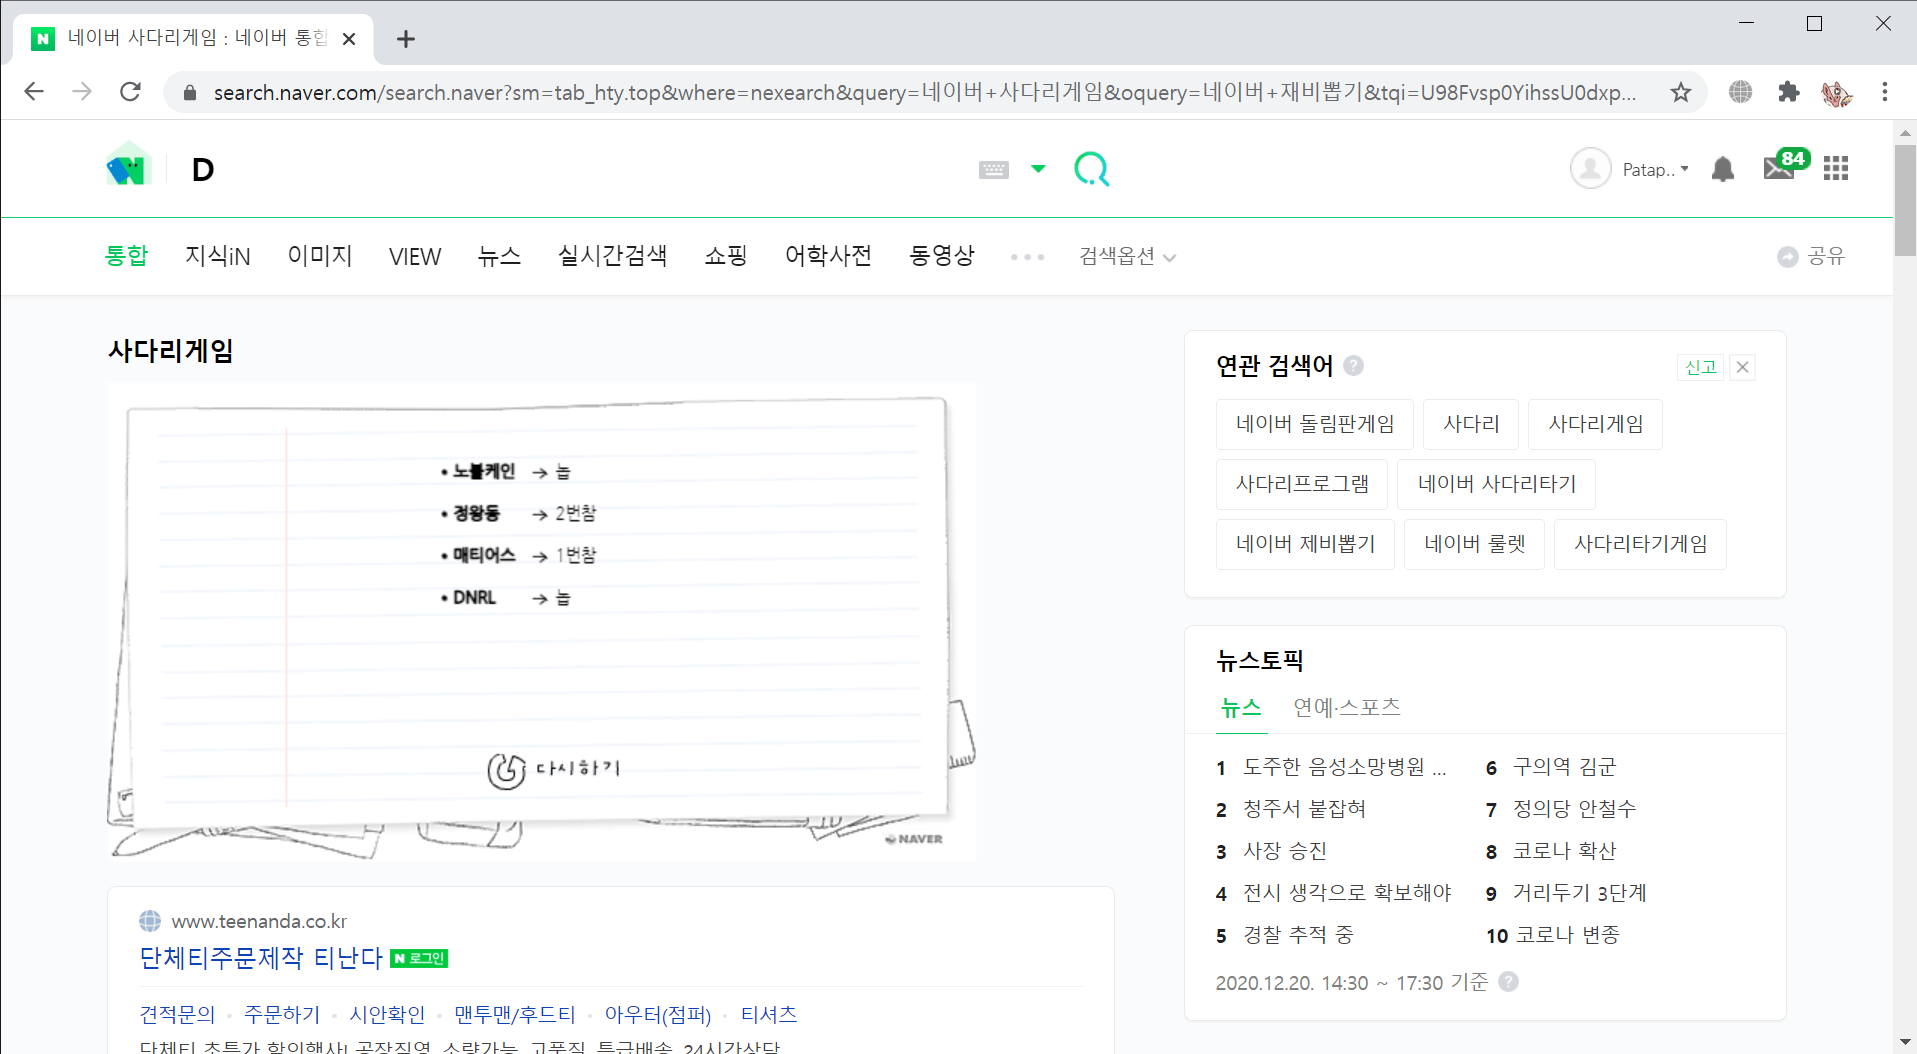This screenshot has width=1917, height=1054.
Task: Click the www.teenanda.co.kr URL
Action: pyautogui.click(x=259, y=921)
